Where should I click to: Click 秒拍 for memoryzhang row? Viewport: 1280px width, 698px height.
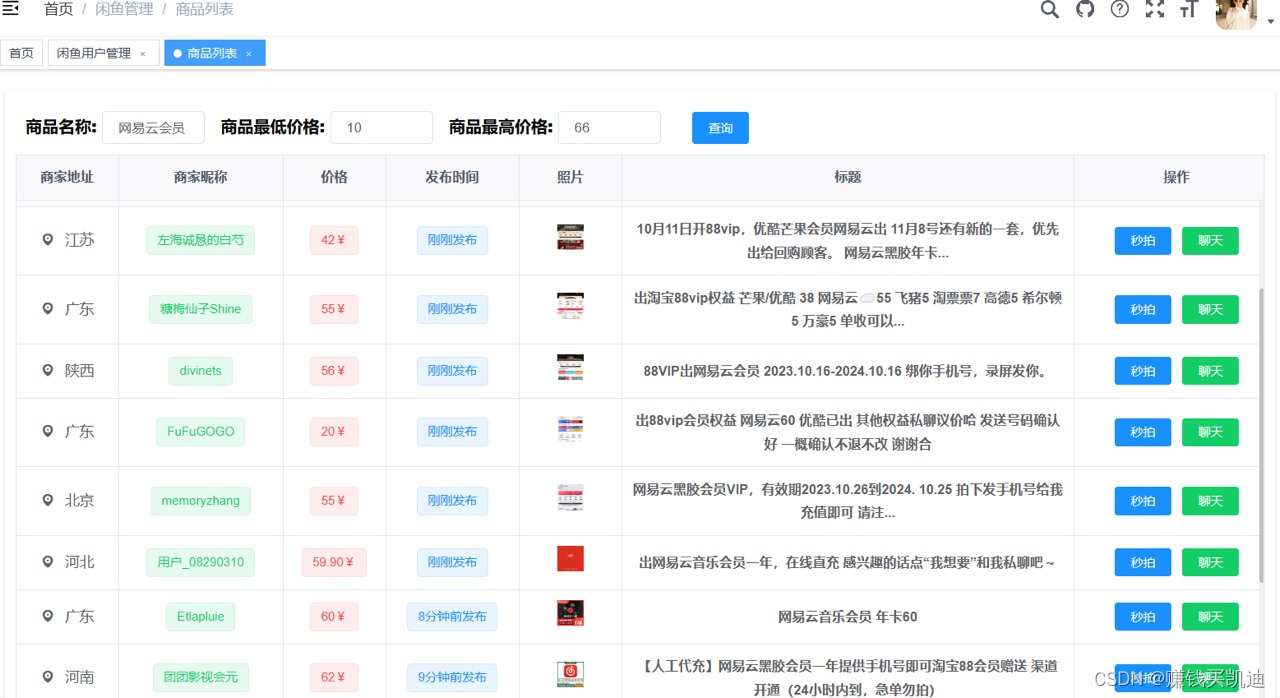(1143, 501)
